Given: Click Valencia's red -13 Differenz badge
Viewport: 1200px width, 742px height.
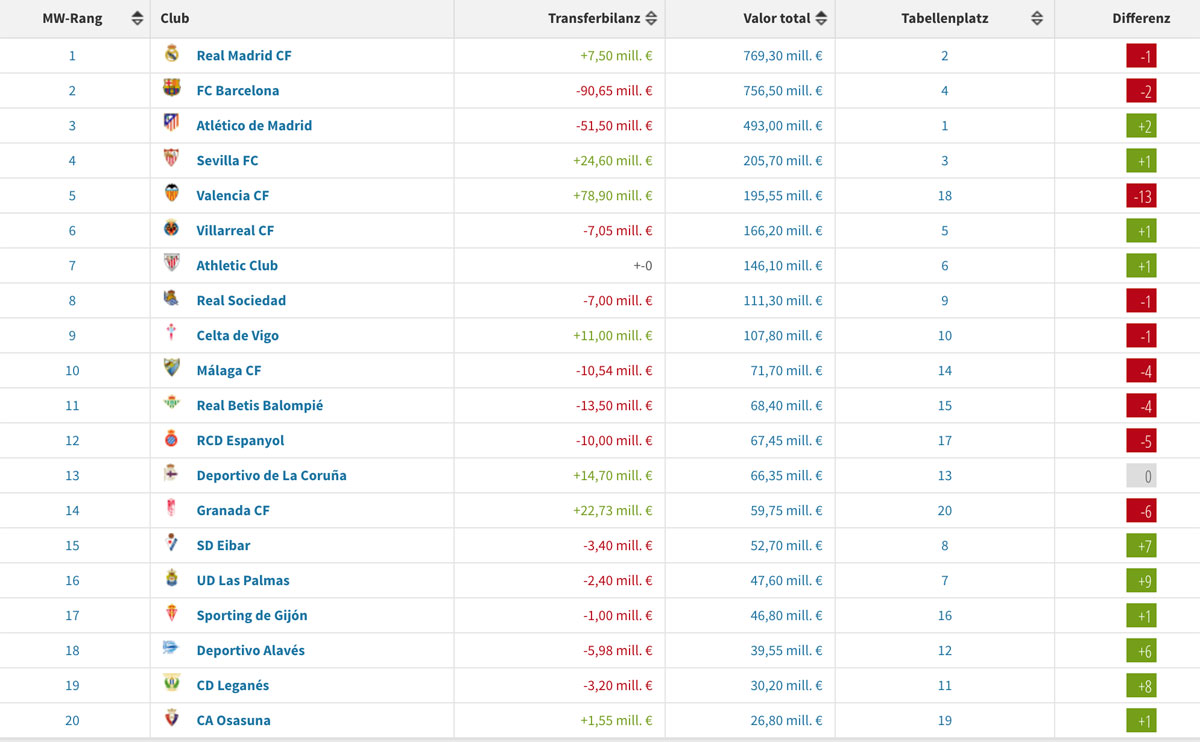Looking at the screenshot, I should click(x=1141, y=195).
